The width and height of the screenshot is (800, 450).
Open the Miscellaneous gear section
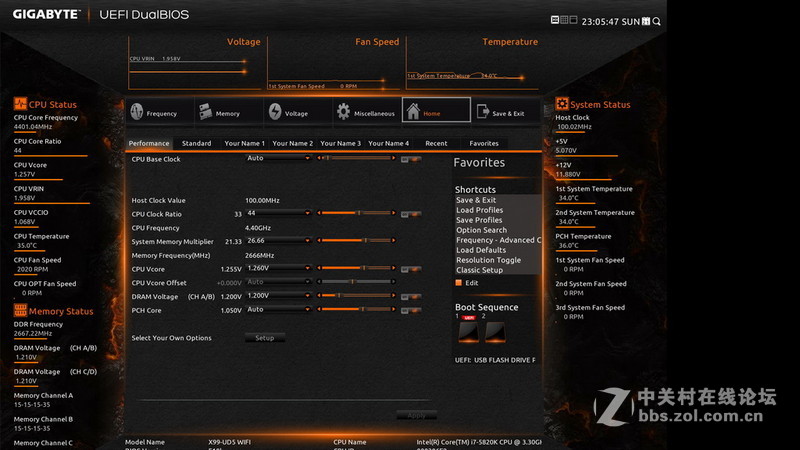343,111
